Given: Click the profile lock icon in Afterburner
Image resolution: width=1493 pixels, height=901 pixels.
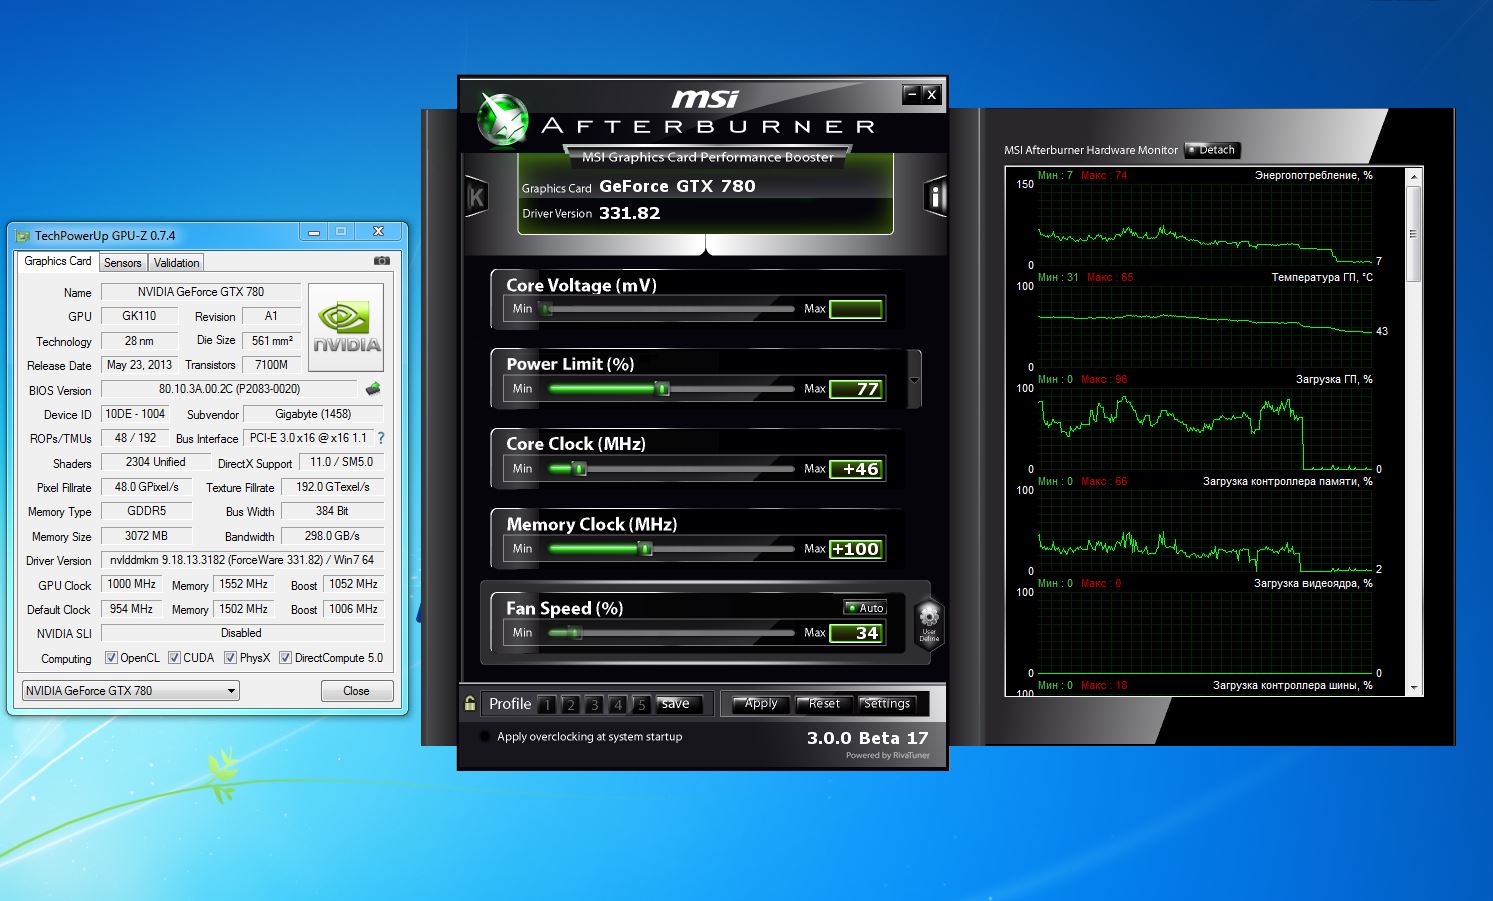Looking at the screenshot, I should 470,703.
